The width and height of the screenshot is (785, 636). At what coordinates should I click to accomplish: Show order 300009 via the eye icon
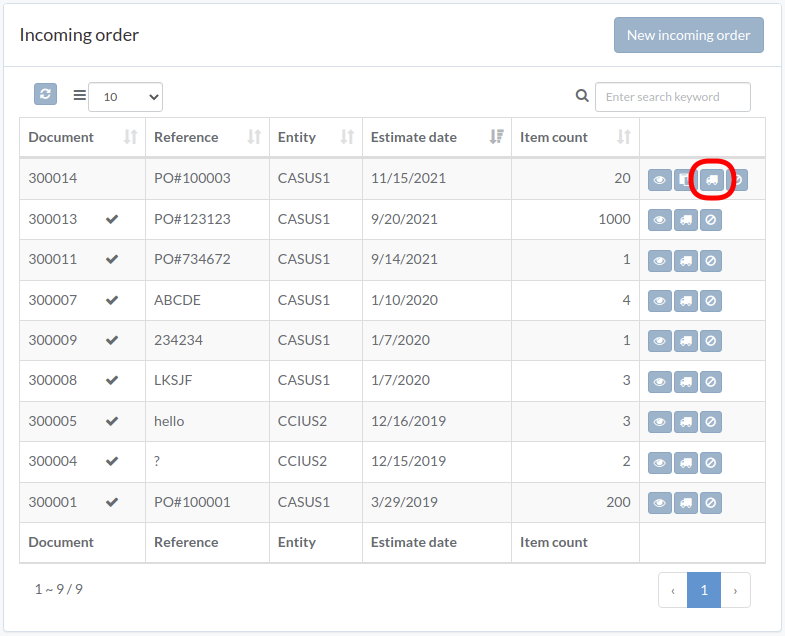[x=660, y=341]
